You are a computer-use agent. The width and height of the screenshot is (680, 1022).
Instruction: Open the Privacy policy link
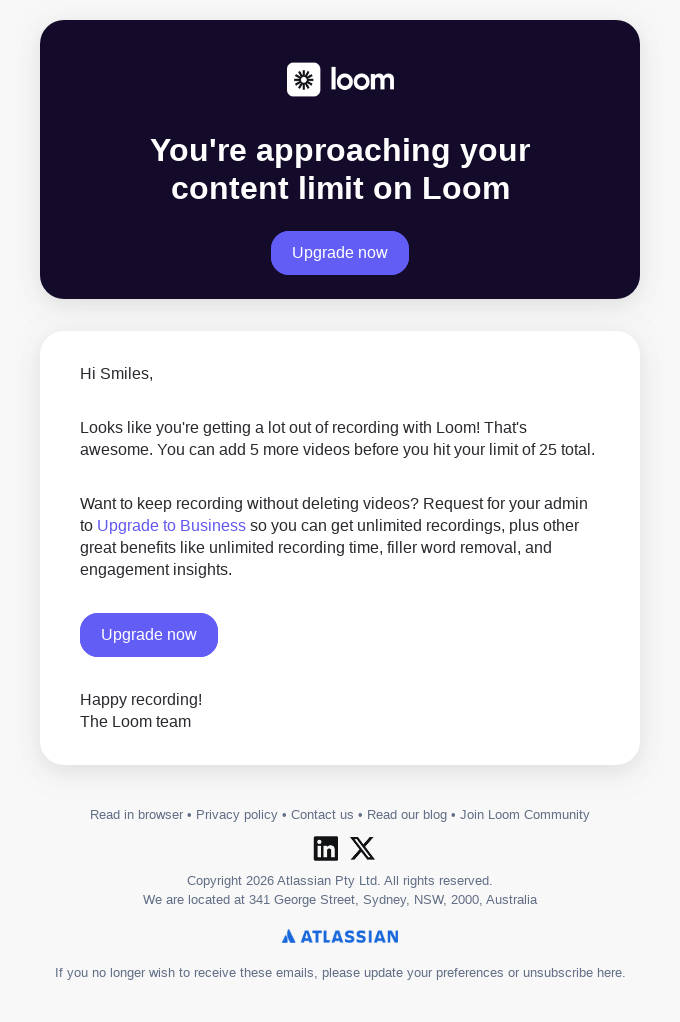tap(237, 815)
